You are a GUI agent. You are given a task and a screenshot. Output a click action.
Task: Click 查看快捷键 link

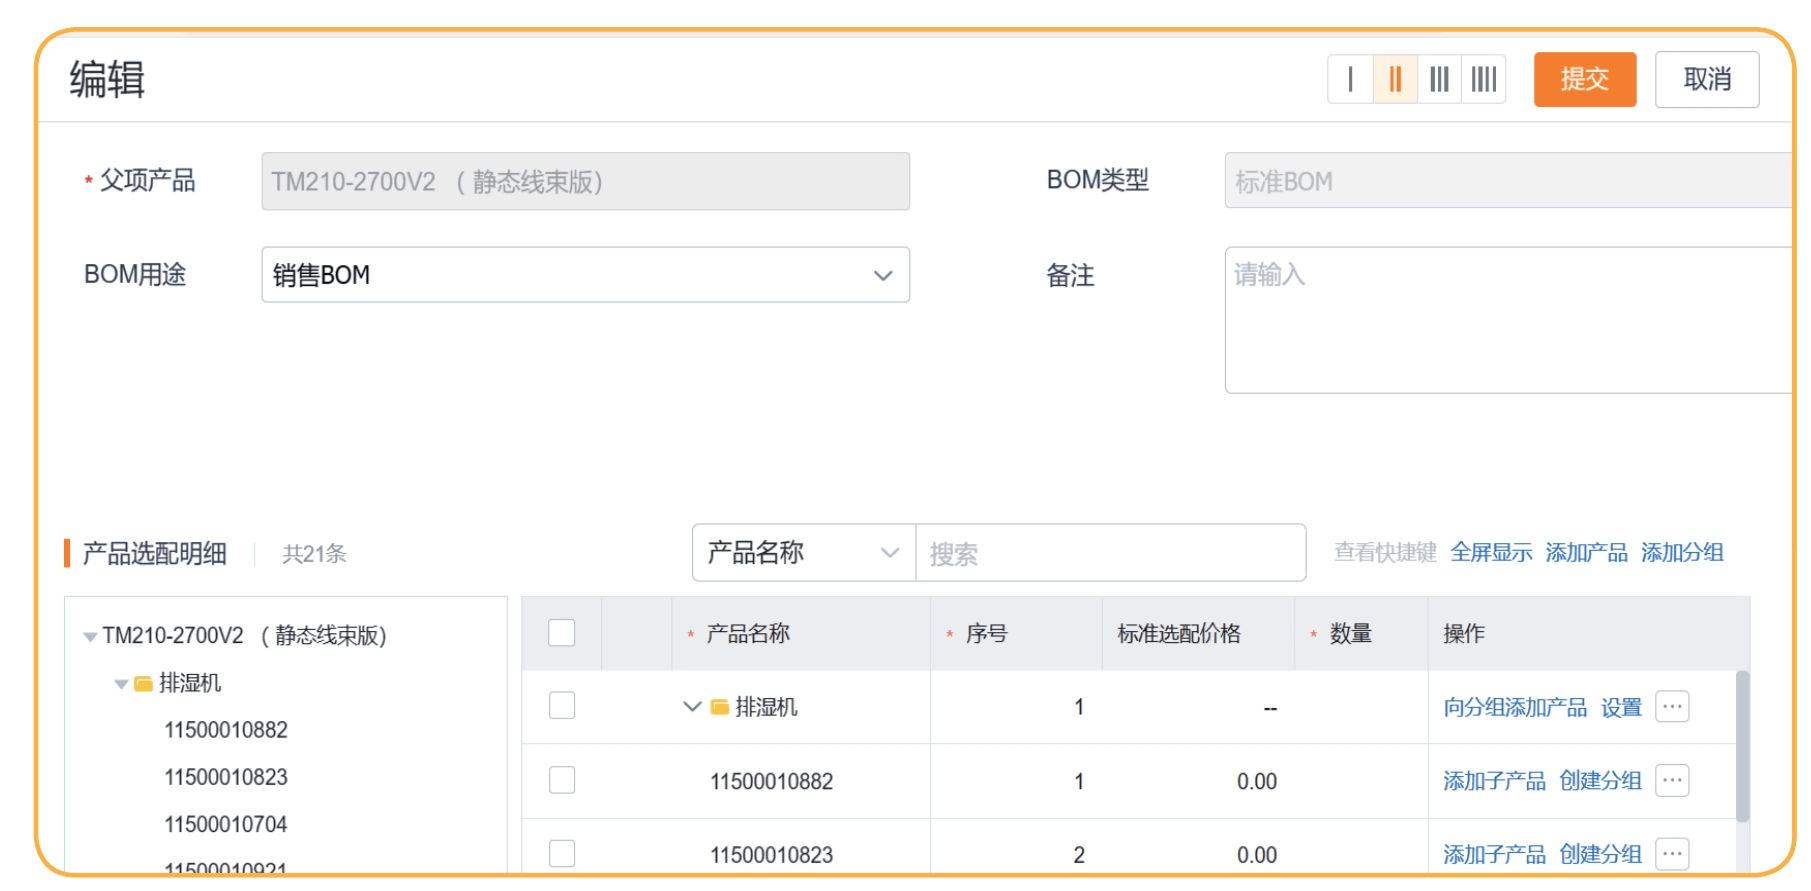[x=1385, y=553]
